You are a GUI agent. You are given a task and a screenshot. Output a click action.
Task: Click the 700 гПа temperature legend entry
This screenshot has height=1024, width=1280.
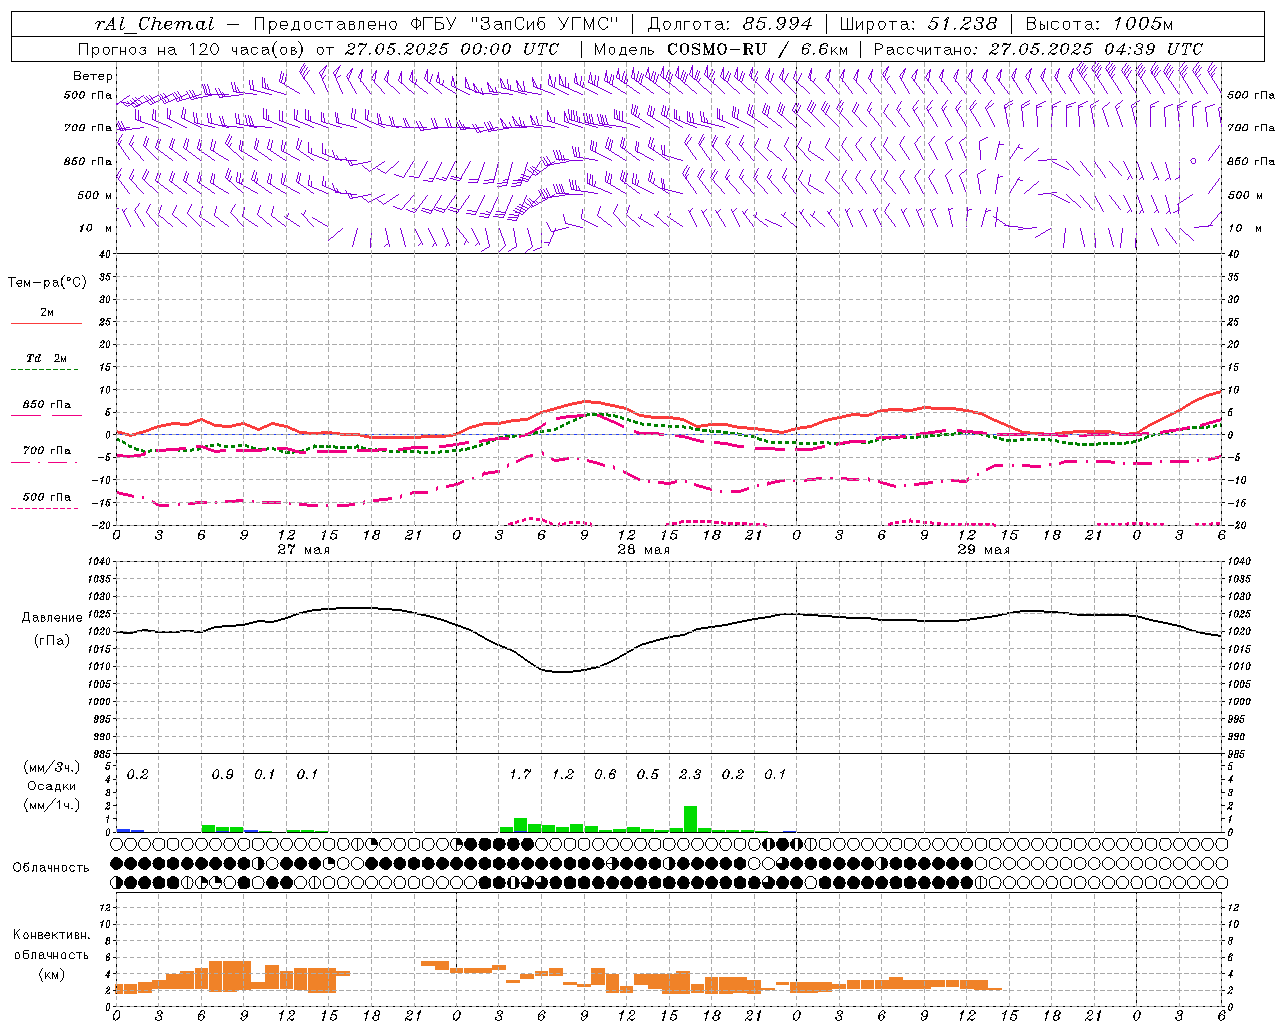pos(47,451)
